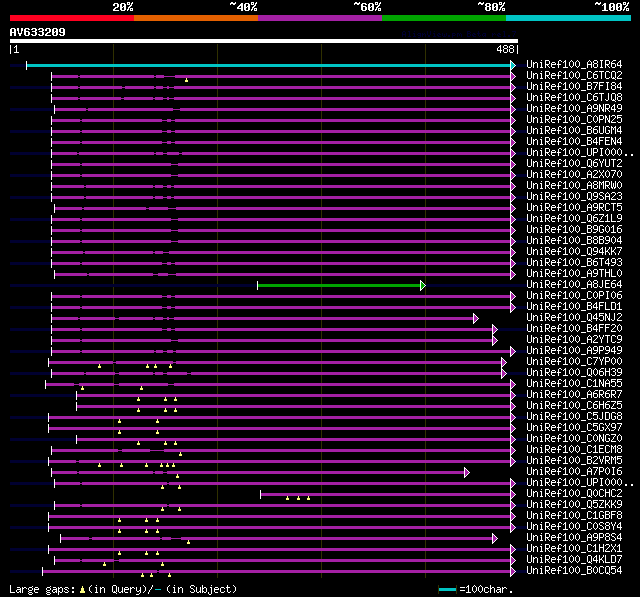
Task: Select the UniRef100_C5GX97 label
Action: point(574,428)
